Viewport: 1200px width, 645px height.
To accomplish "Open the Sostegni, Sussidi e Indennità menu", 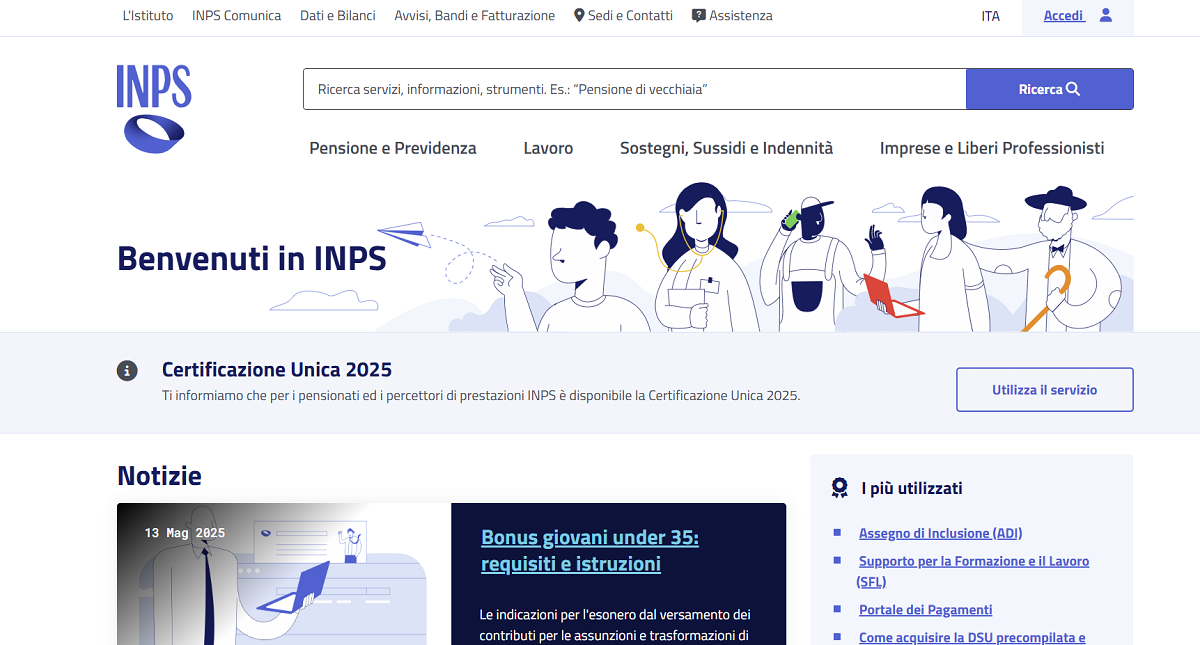I will [726, 147].
